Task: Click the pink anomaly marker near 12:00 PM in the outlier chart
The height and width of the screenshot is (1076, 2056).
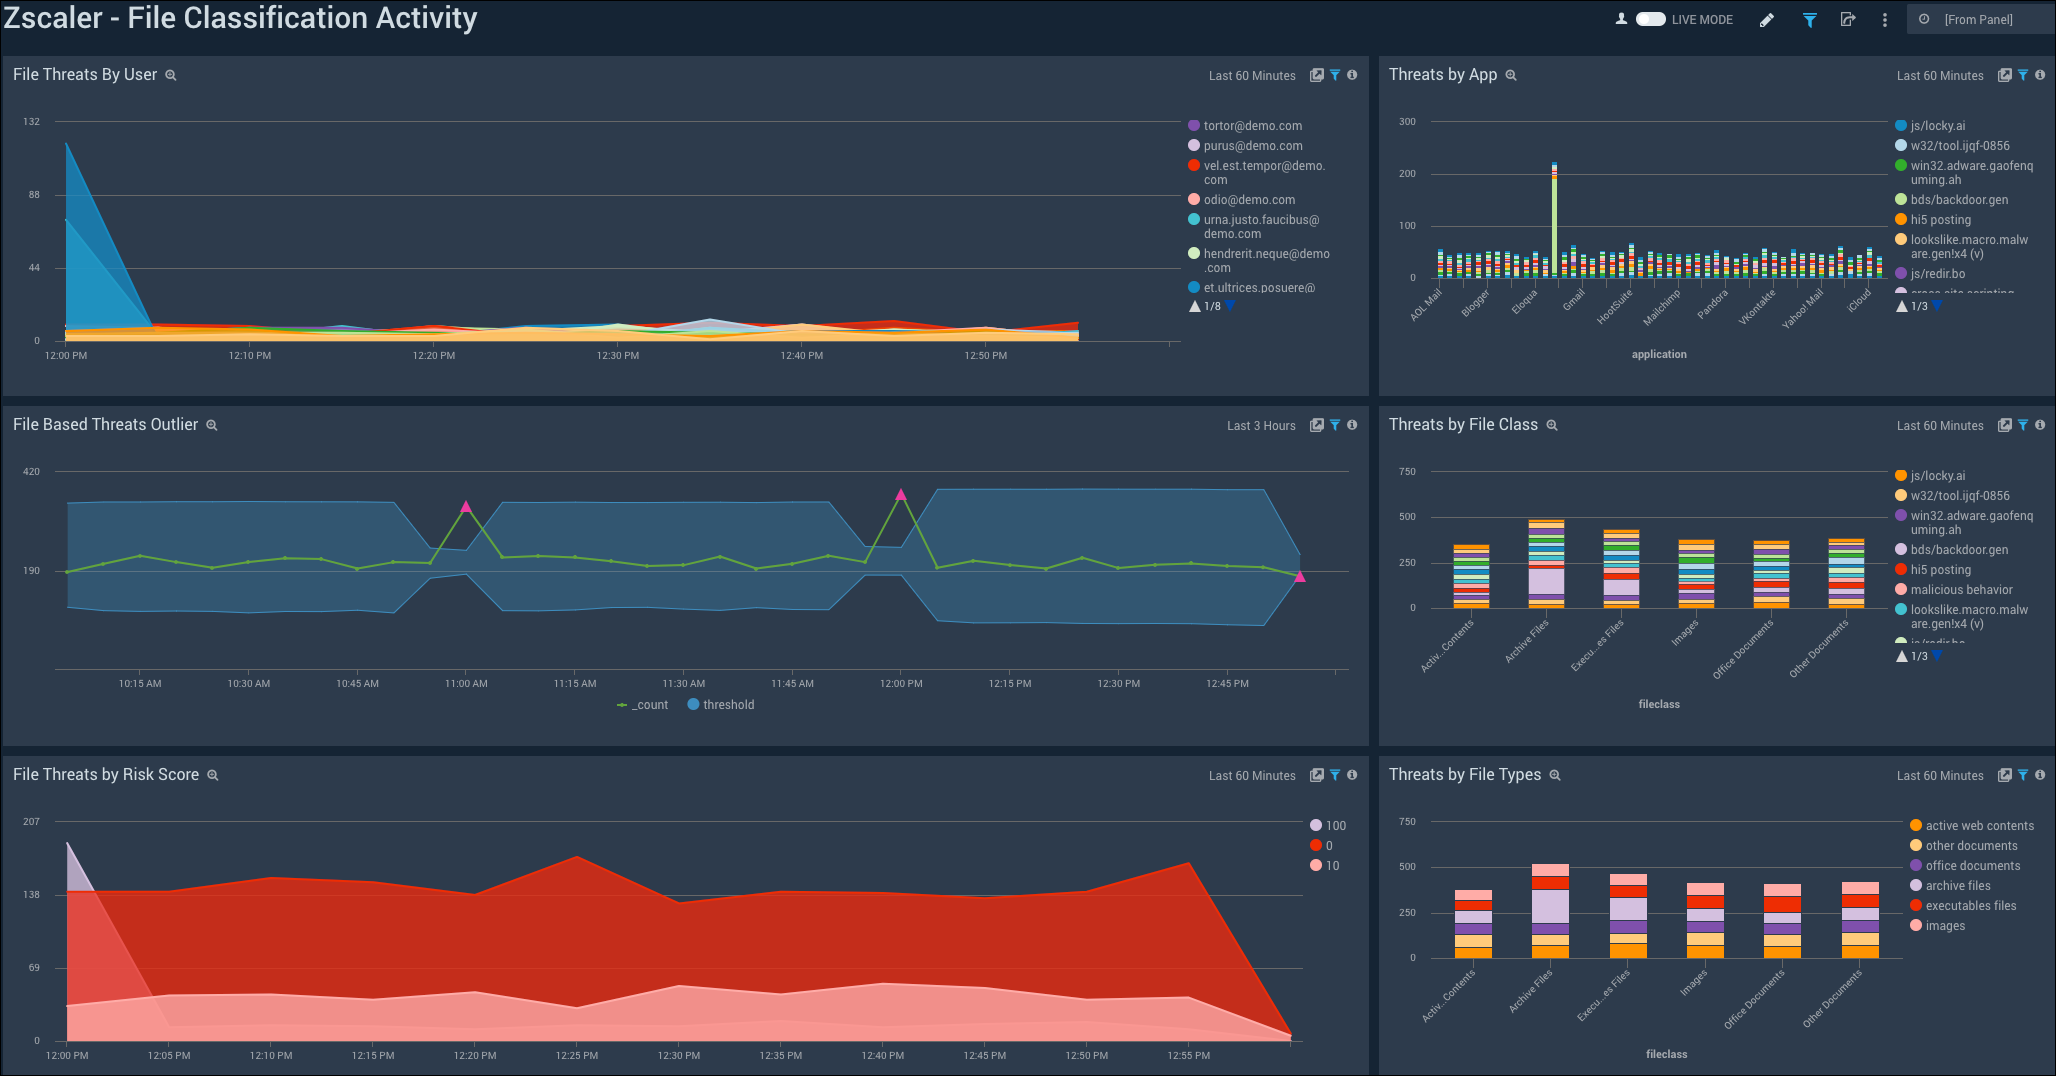Action: click(901, 493)
